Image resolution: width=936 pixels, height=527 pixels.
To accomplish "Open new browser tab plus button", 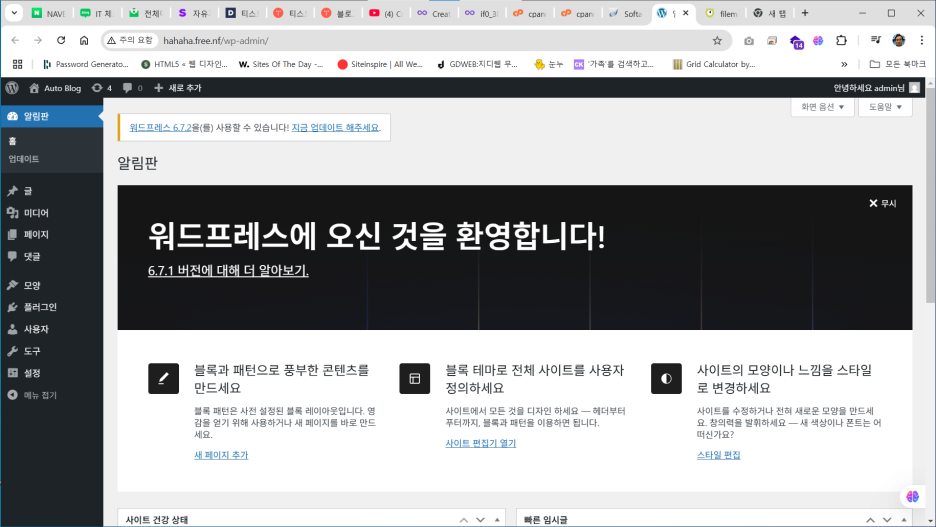I will 805,13.
